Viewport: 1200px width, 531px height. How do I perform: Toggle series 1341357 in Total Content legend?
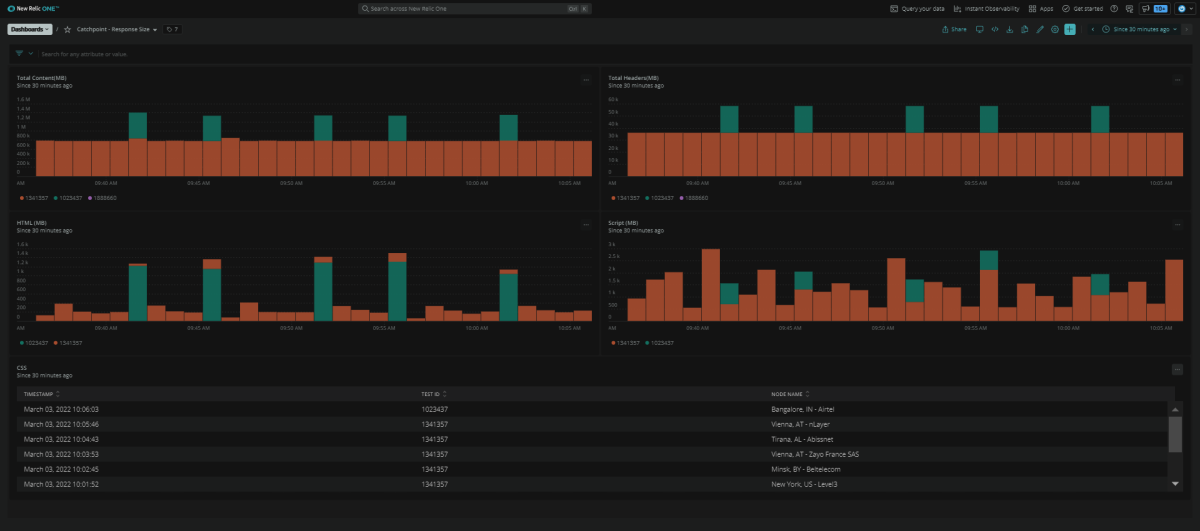[x=36, y=198]
